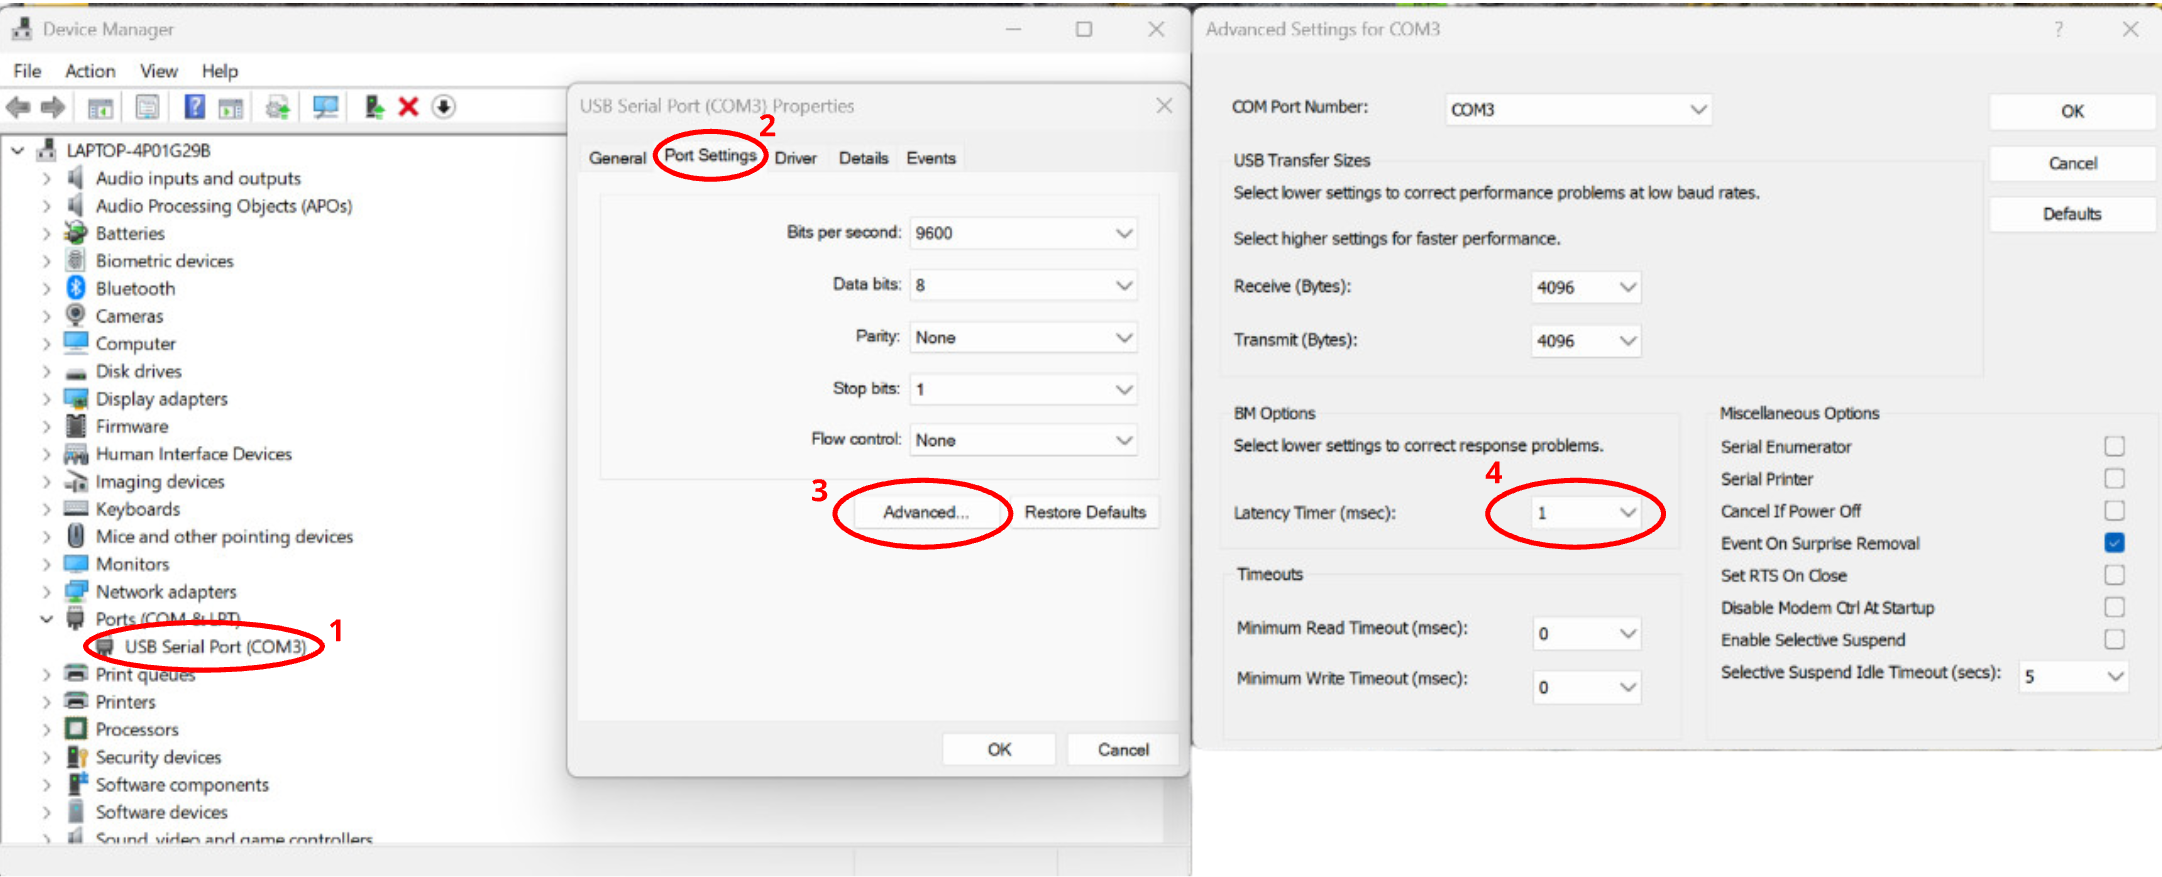Screen dimensions: 2162x877
Task: Tick the Set RTS On Close checkbox
Action: 2114,575
